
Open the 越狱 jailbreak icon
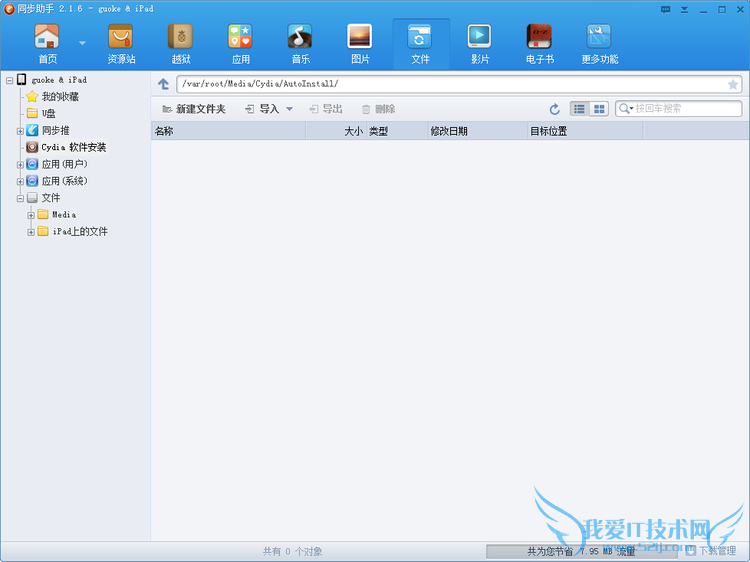point(181,44)
